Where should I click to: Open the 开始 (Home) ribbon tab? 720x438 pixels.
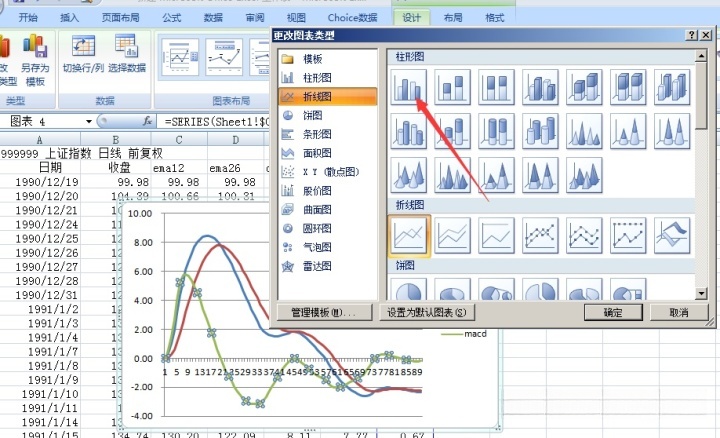point(28,17)
